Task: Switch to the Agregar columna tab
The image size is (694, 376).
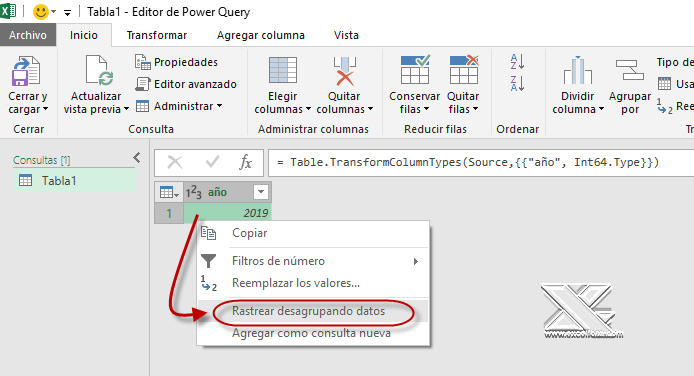Action: point(261,35)
